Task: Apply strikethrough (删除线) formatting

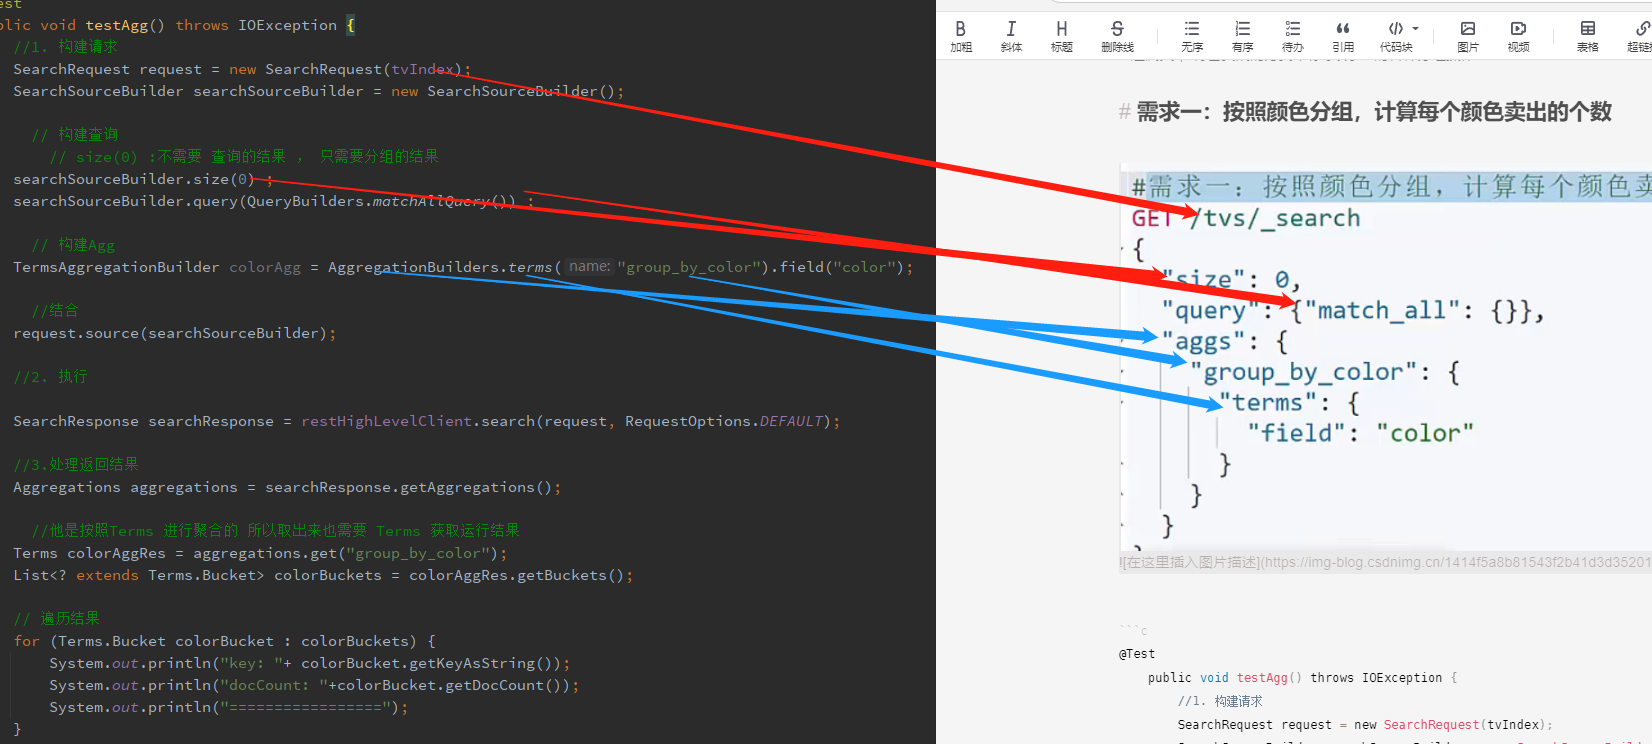Action: tap(1117, 35)
